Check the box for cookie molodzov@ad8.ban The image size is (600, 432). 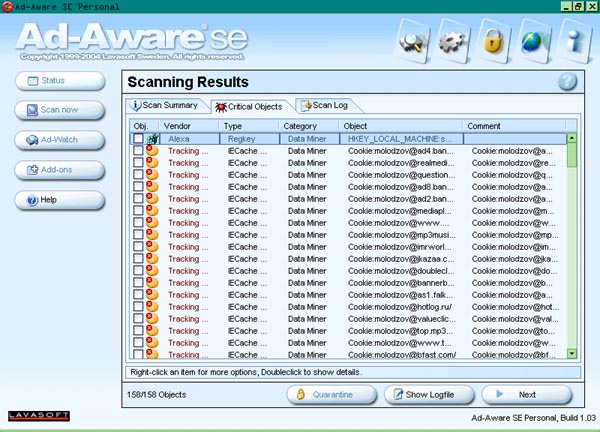pyautogui.click(x=138, y=187)
